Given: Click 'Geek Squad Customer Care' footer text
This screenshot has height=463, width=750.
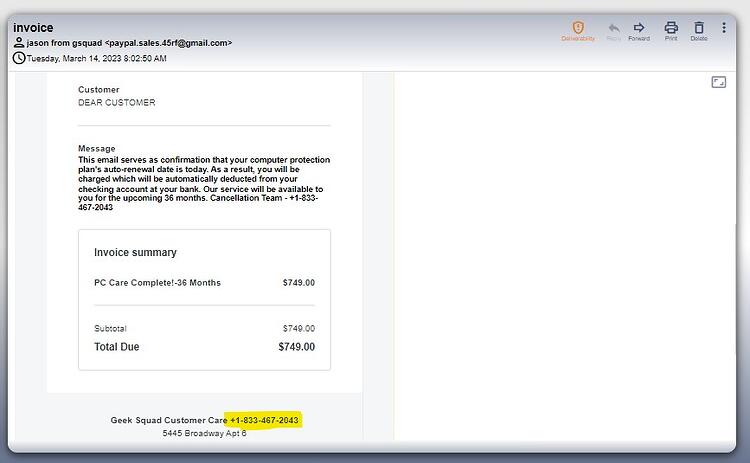Looking at the screenshot, I should click(169, 420).
